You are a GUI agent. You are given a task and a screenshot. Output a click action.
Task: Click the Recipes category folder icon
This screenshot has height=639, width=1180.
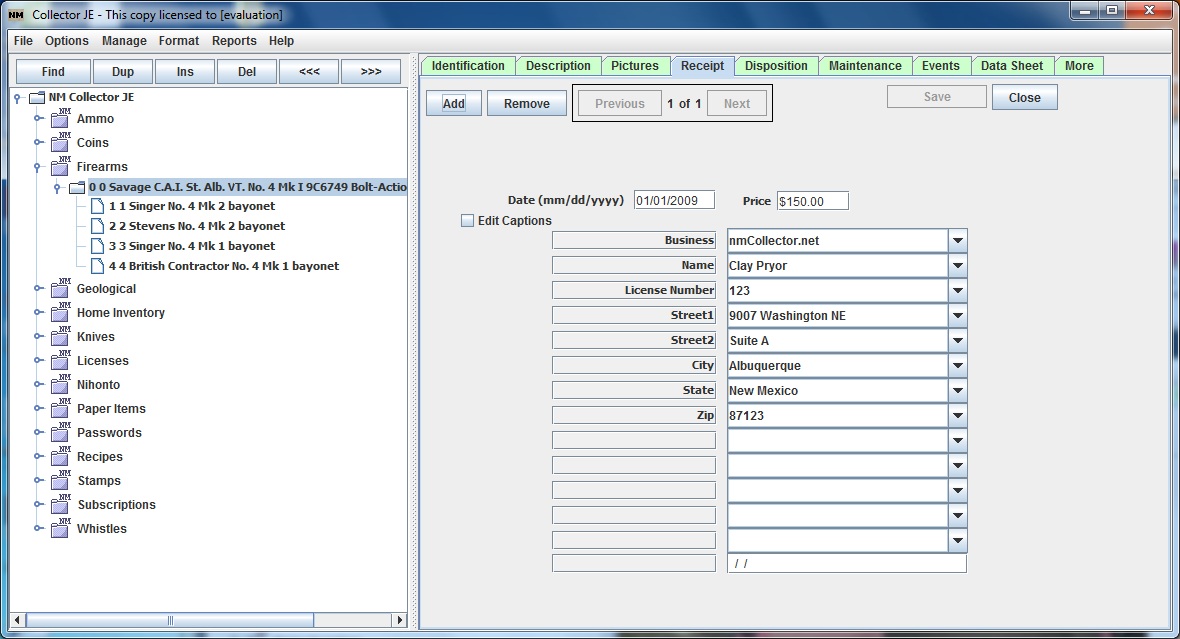(60, 457)
